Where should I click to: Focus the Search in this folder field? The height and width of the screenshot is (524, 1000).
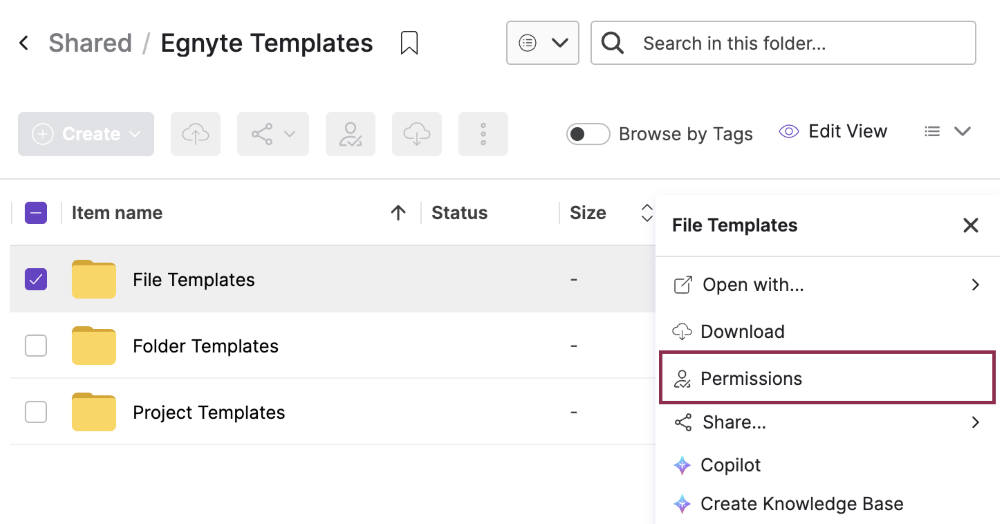783,43
